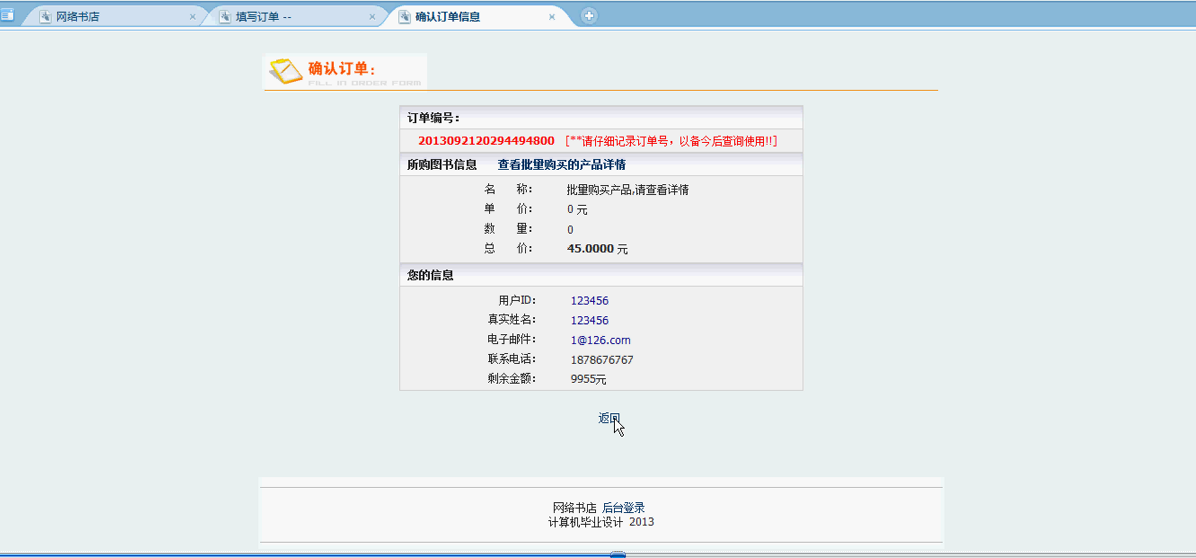This screenshot has height=558, width=1196.
Task: Close the 确认订单信息 tab
Action: click(551, 17)
